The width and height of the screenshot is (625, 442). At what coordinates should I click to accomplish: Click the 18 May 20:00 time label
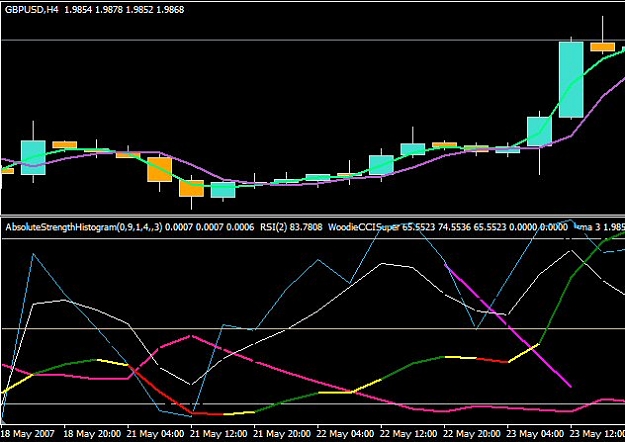92,434
